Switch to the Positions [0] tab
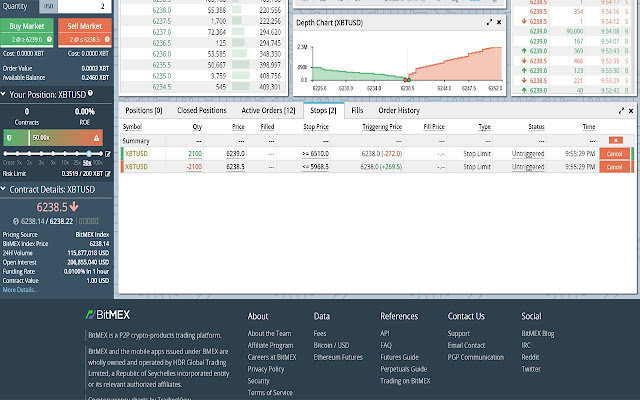 pos(144,110)
